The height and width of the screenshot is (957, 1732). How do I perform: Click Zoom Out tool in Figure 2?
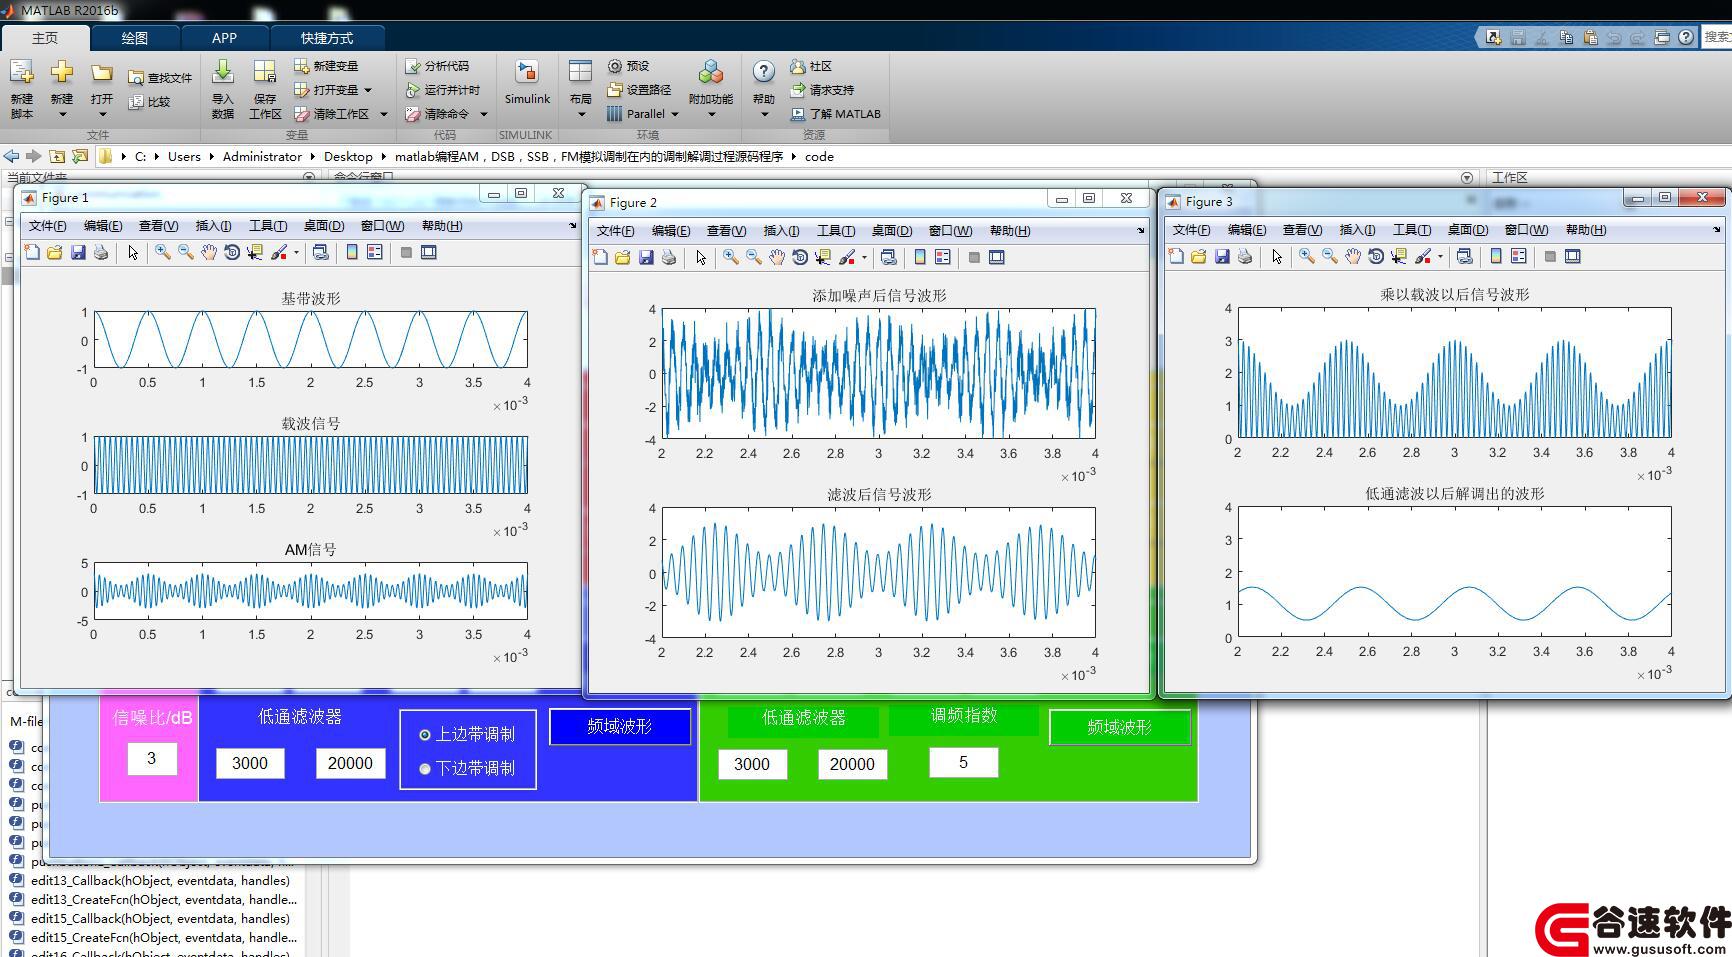coord(753,258)
